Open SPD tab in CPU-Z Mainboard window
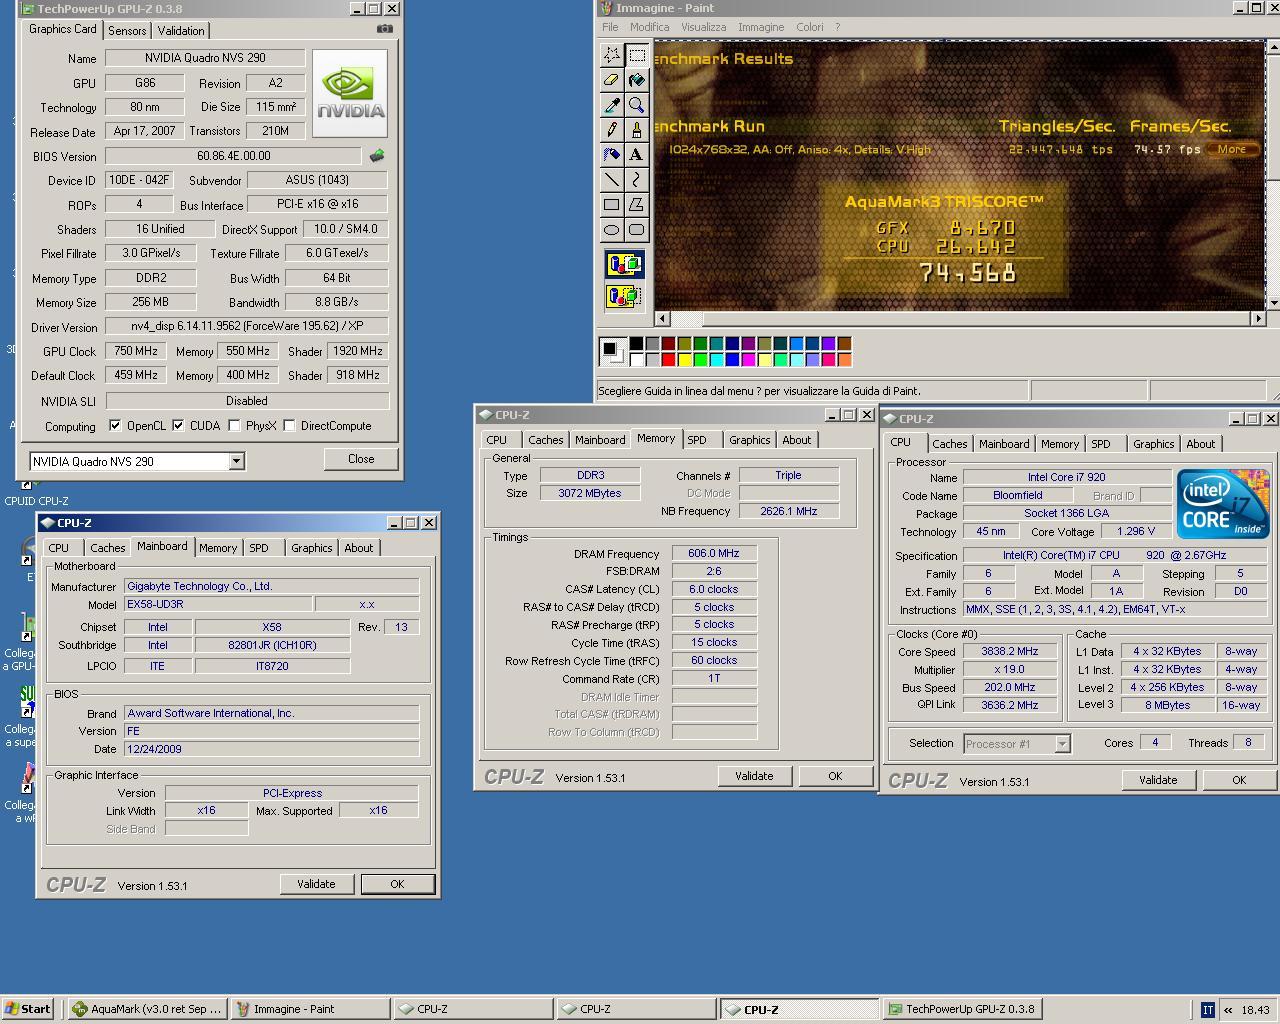 point(259,548)
